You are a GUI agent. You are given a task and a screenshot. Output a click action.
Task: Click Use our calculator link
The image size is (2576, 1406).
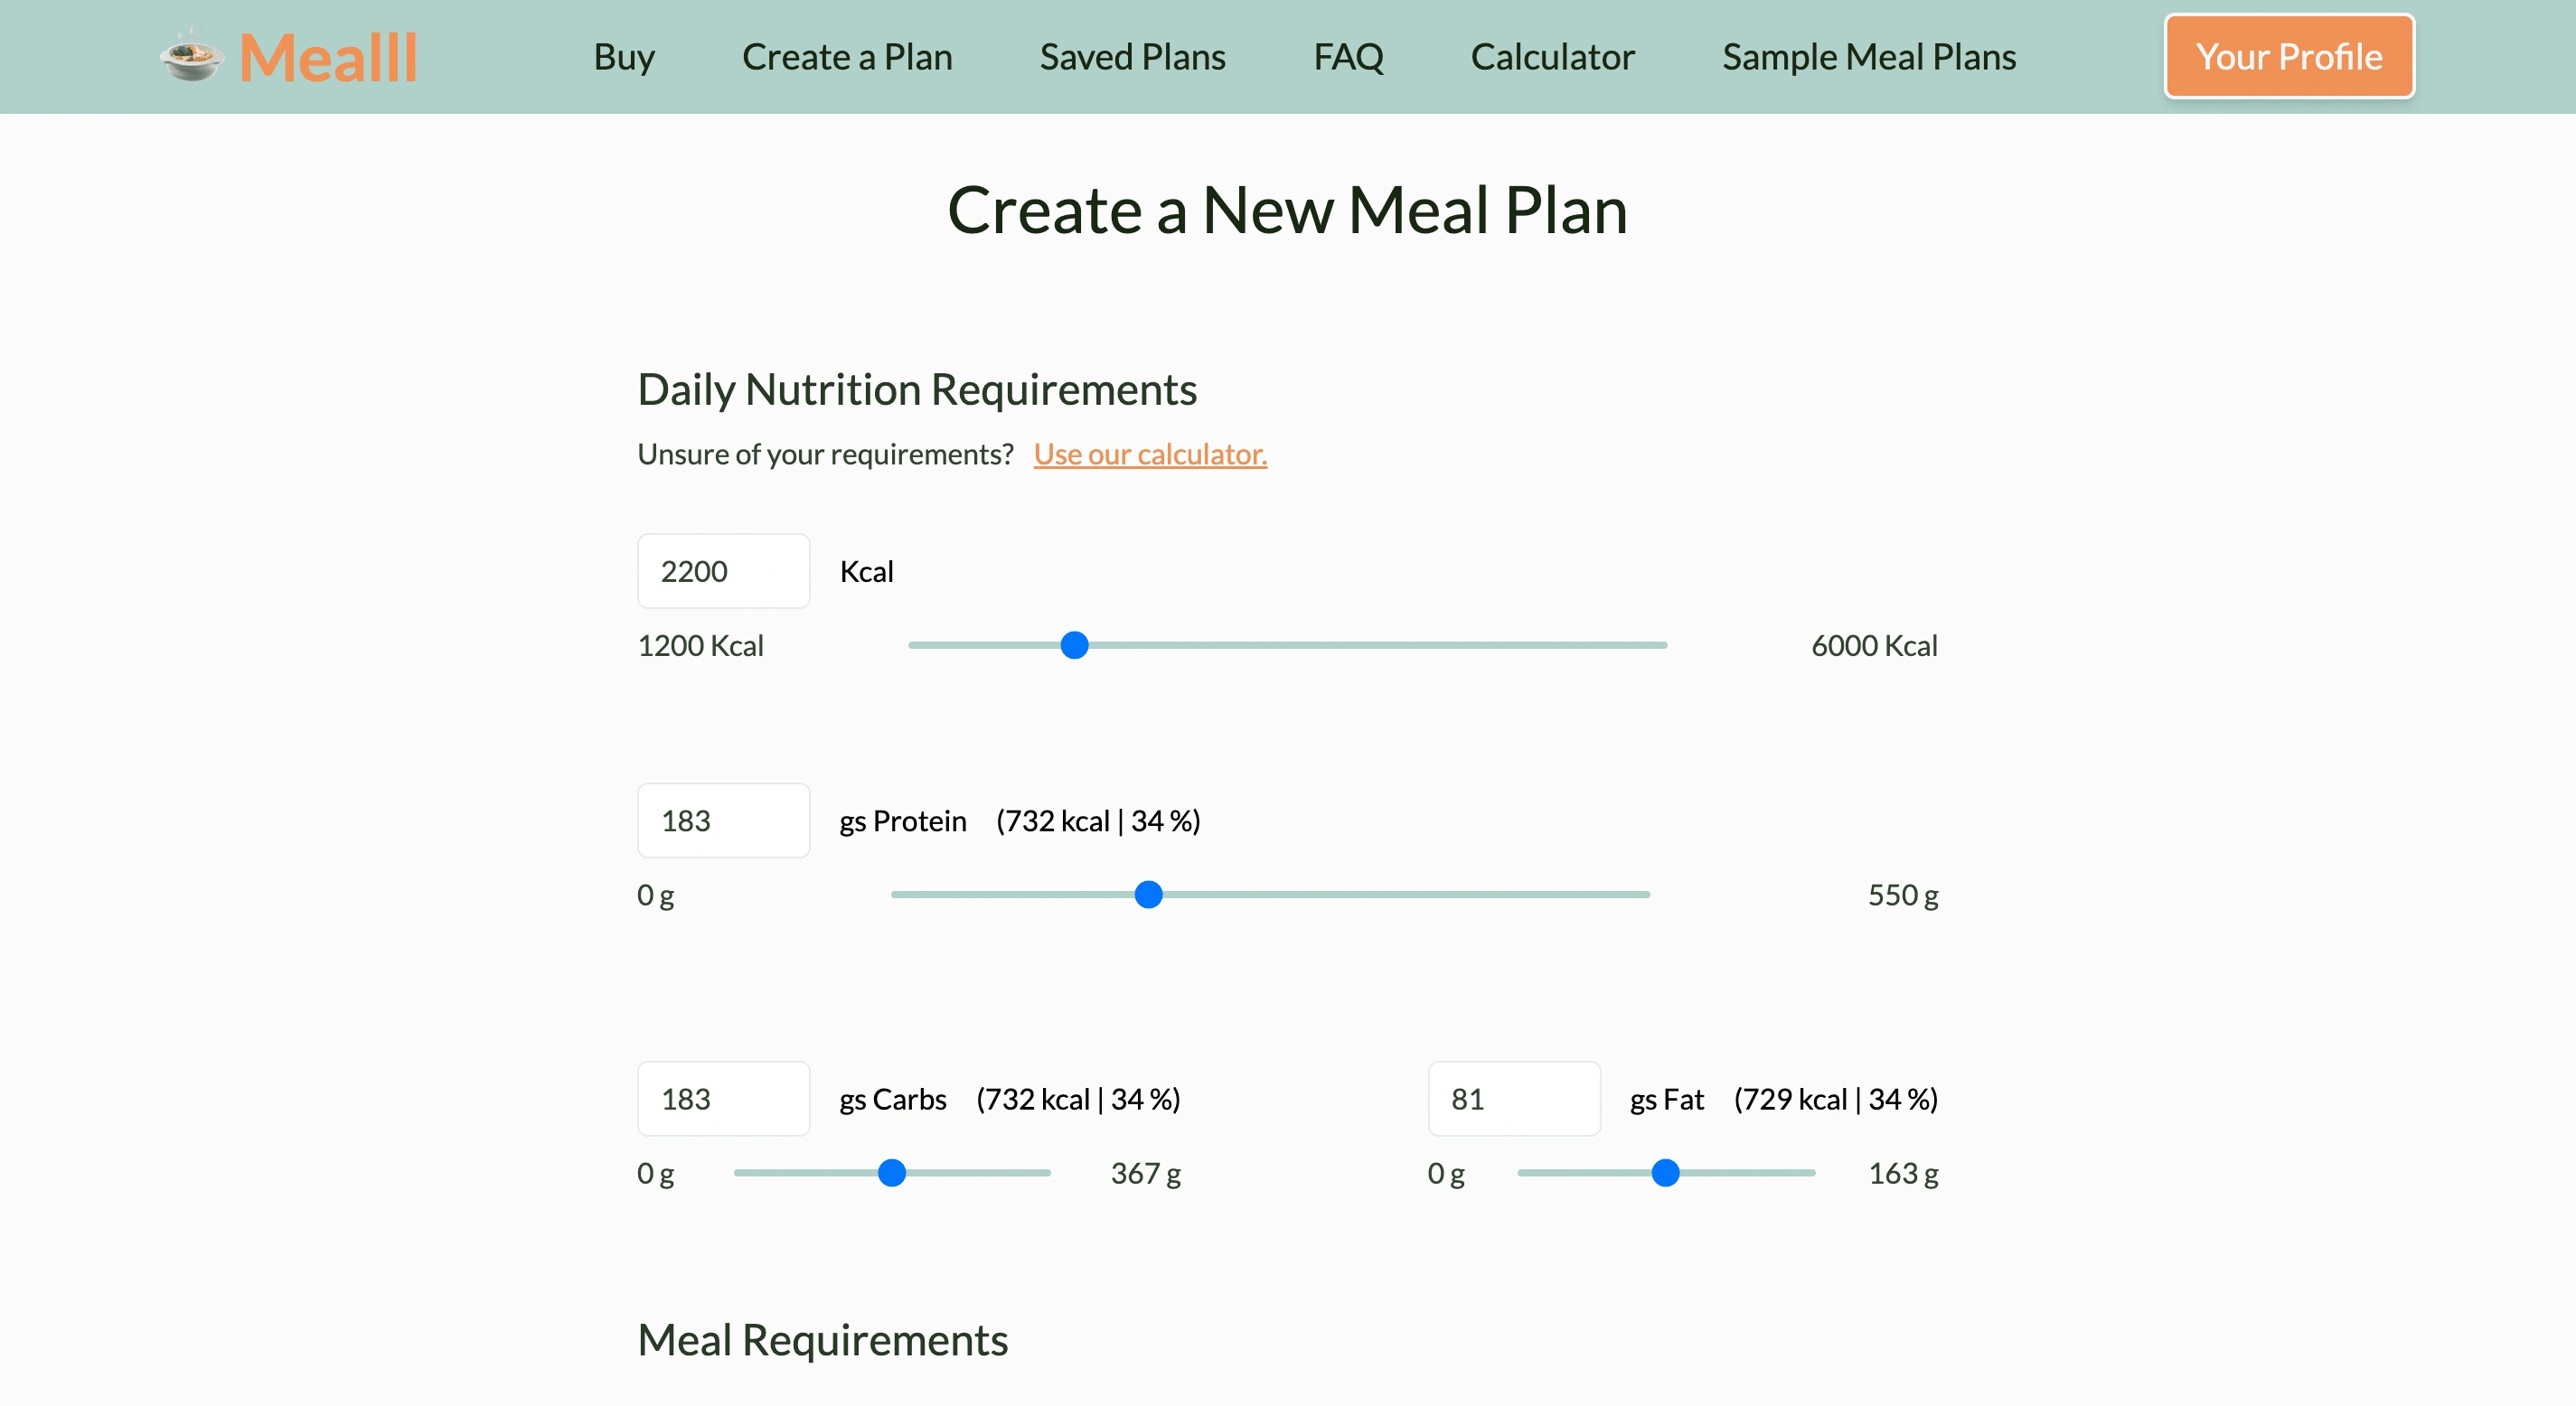point(1150,454)
